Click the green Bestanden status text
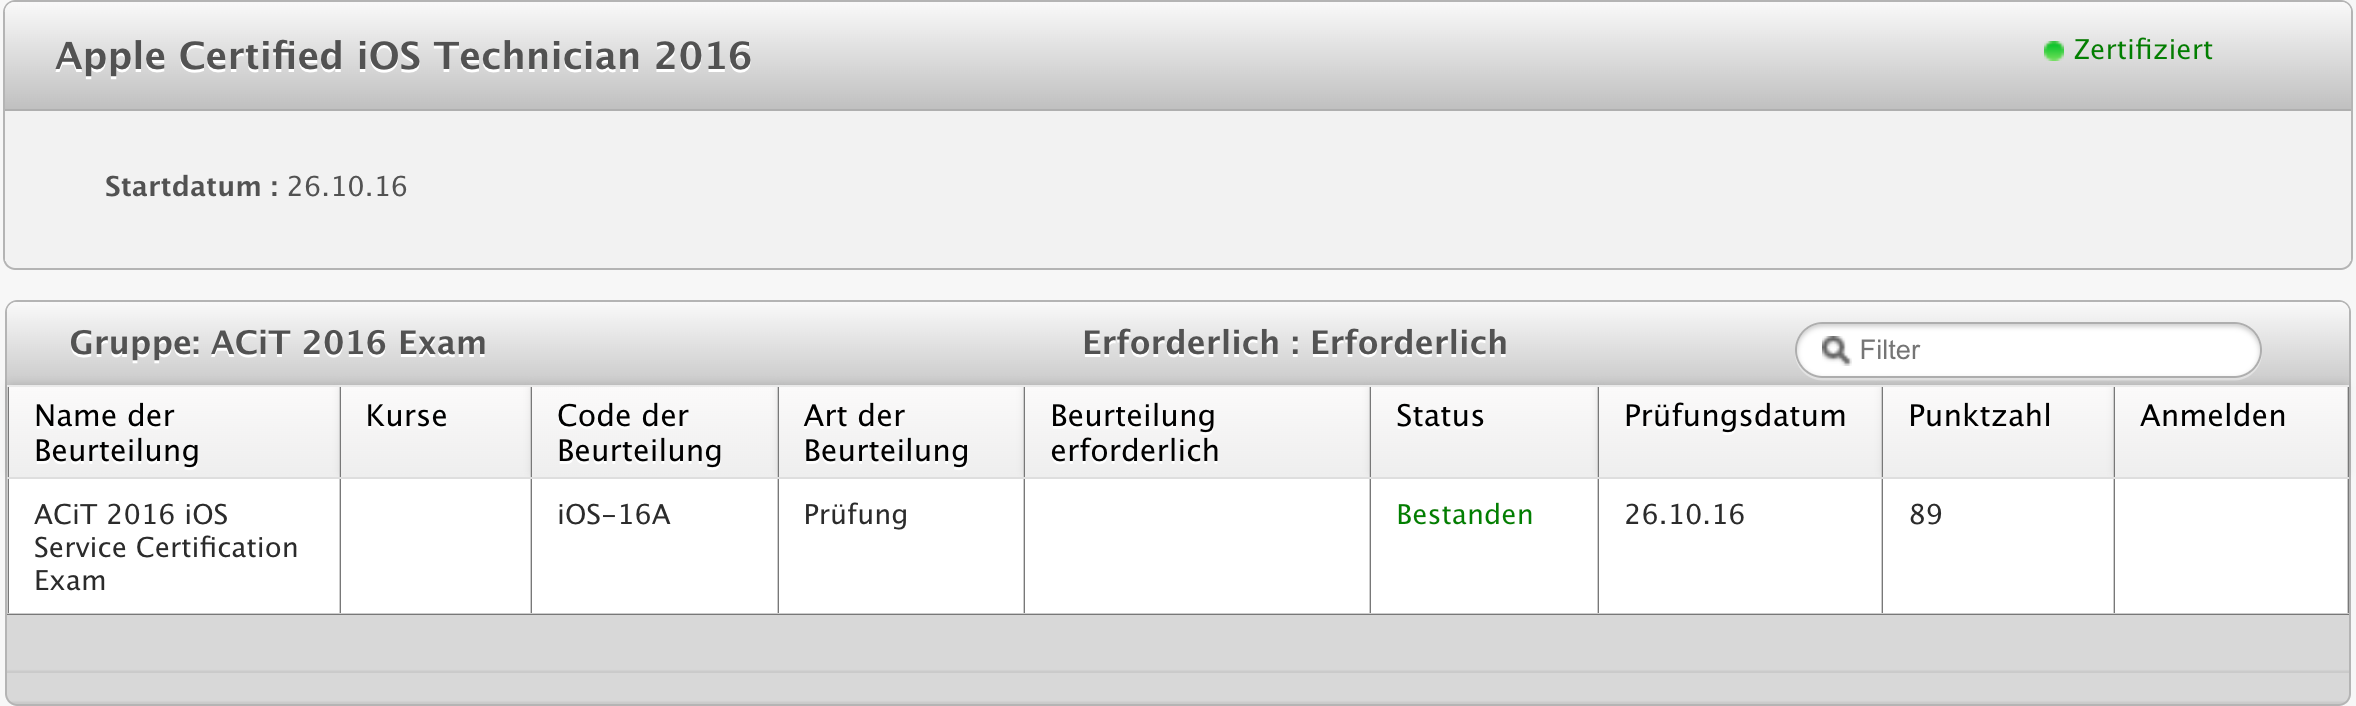 pos(1464,515)
